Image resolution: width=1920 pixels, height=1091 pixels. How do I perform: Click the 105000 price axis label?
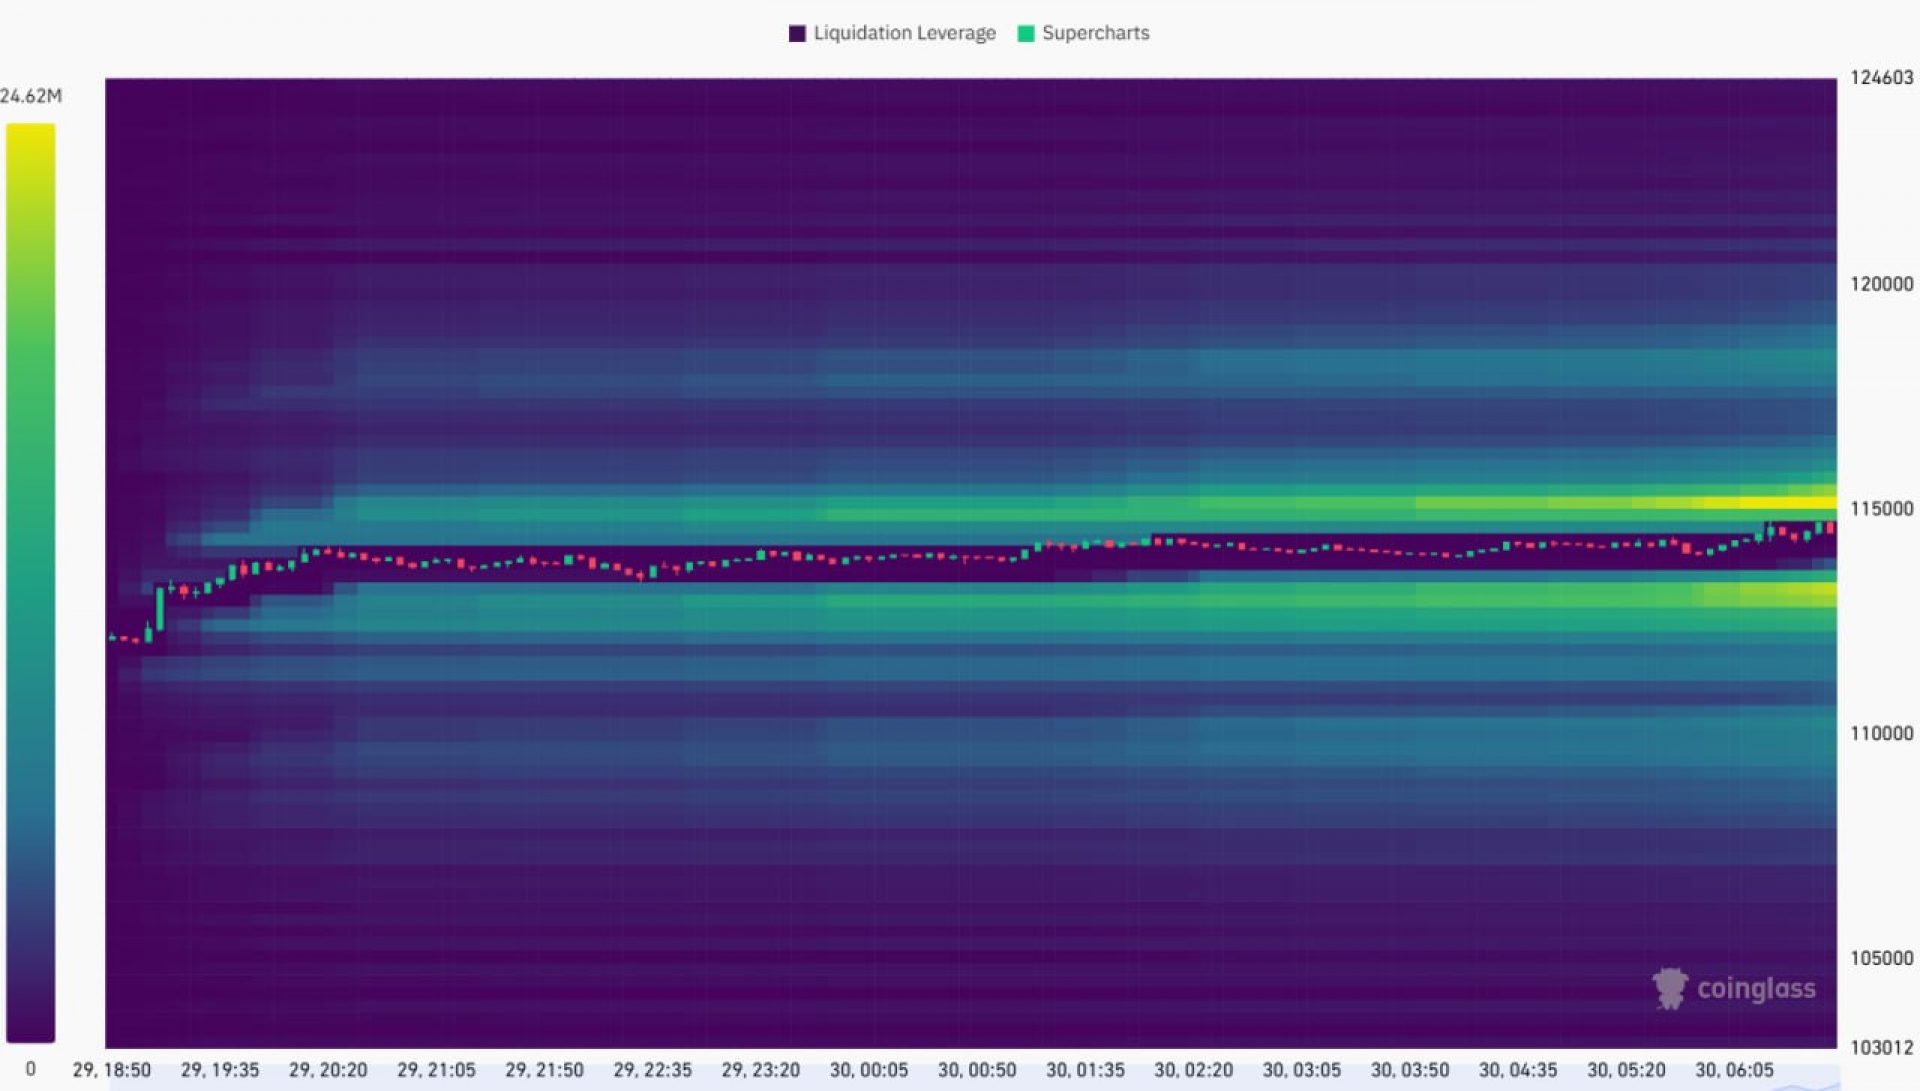pos(1881,958)
